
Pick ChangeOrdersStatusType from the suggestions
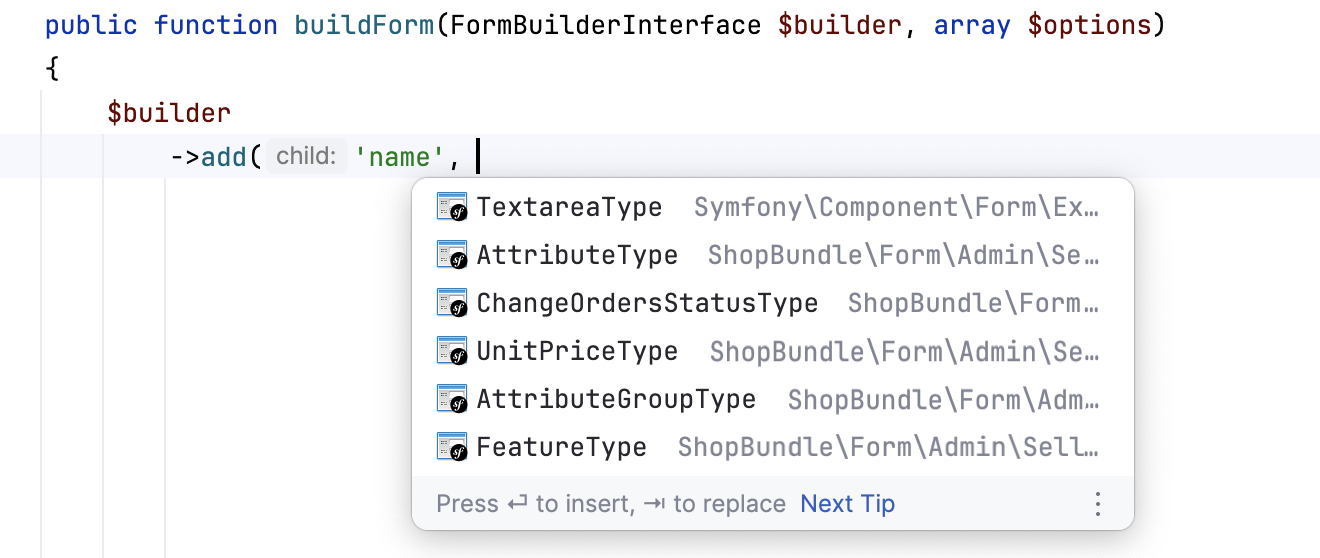(647, 303)
